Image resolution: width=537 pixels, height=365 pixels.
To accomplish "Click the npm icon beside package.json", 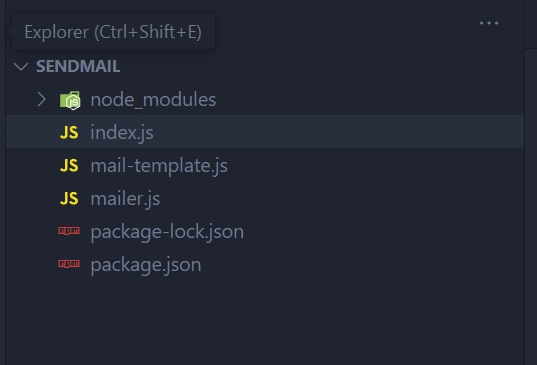I will (69, 264).
